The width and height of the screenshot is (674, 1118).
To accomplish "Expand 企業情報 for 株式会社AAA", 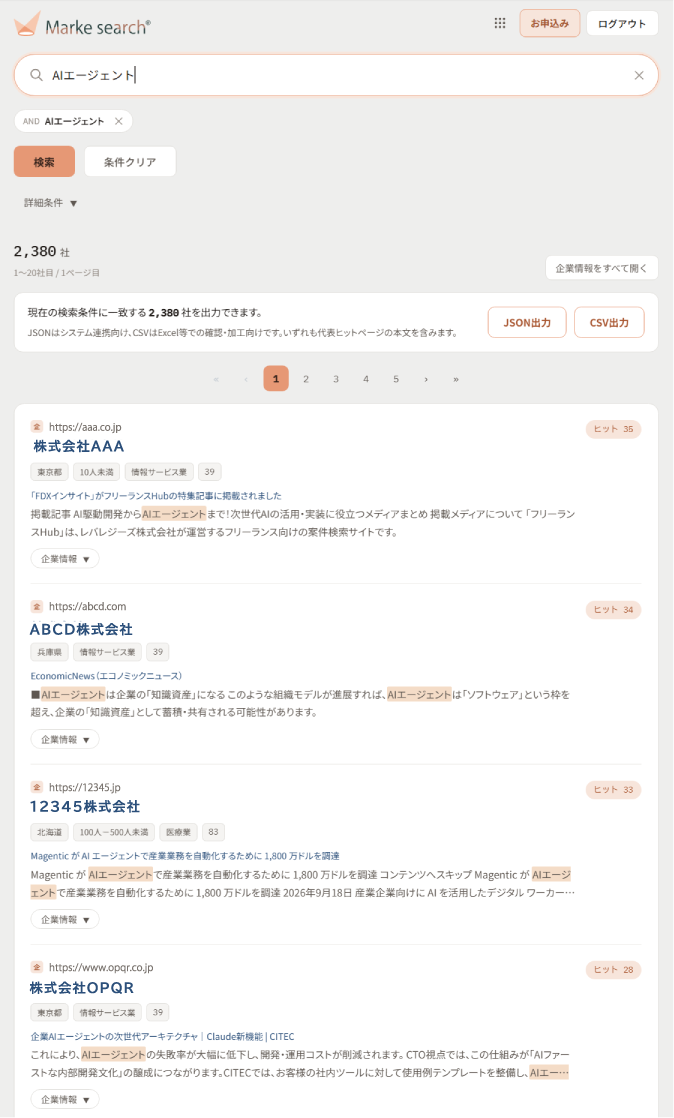I will tap(65, 559).
